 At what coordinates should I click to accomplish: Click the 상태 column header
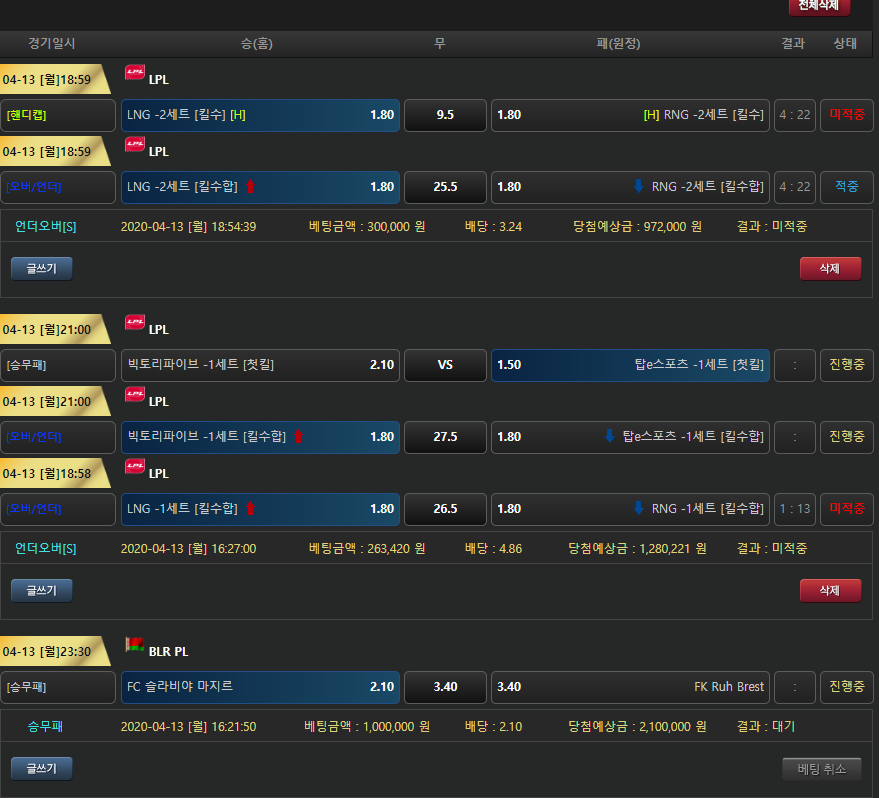[x=845, y=44]
